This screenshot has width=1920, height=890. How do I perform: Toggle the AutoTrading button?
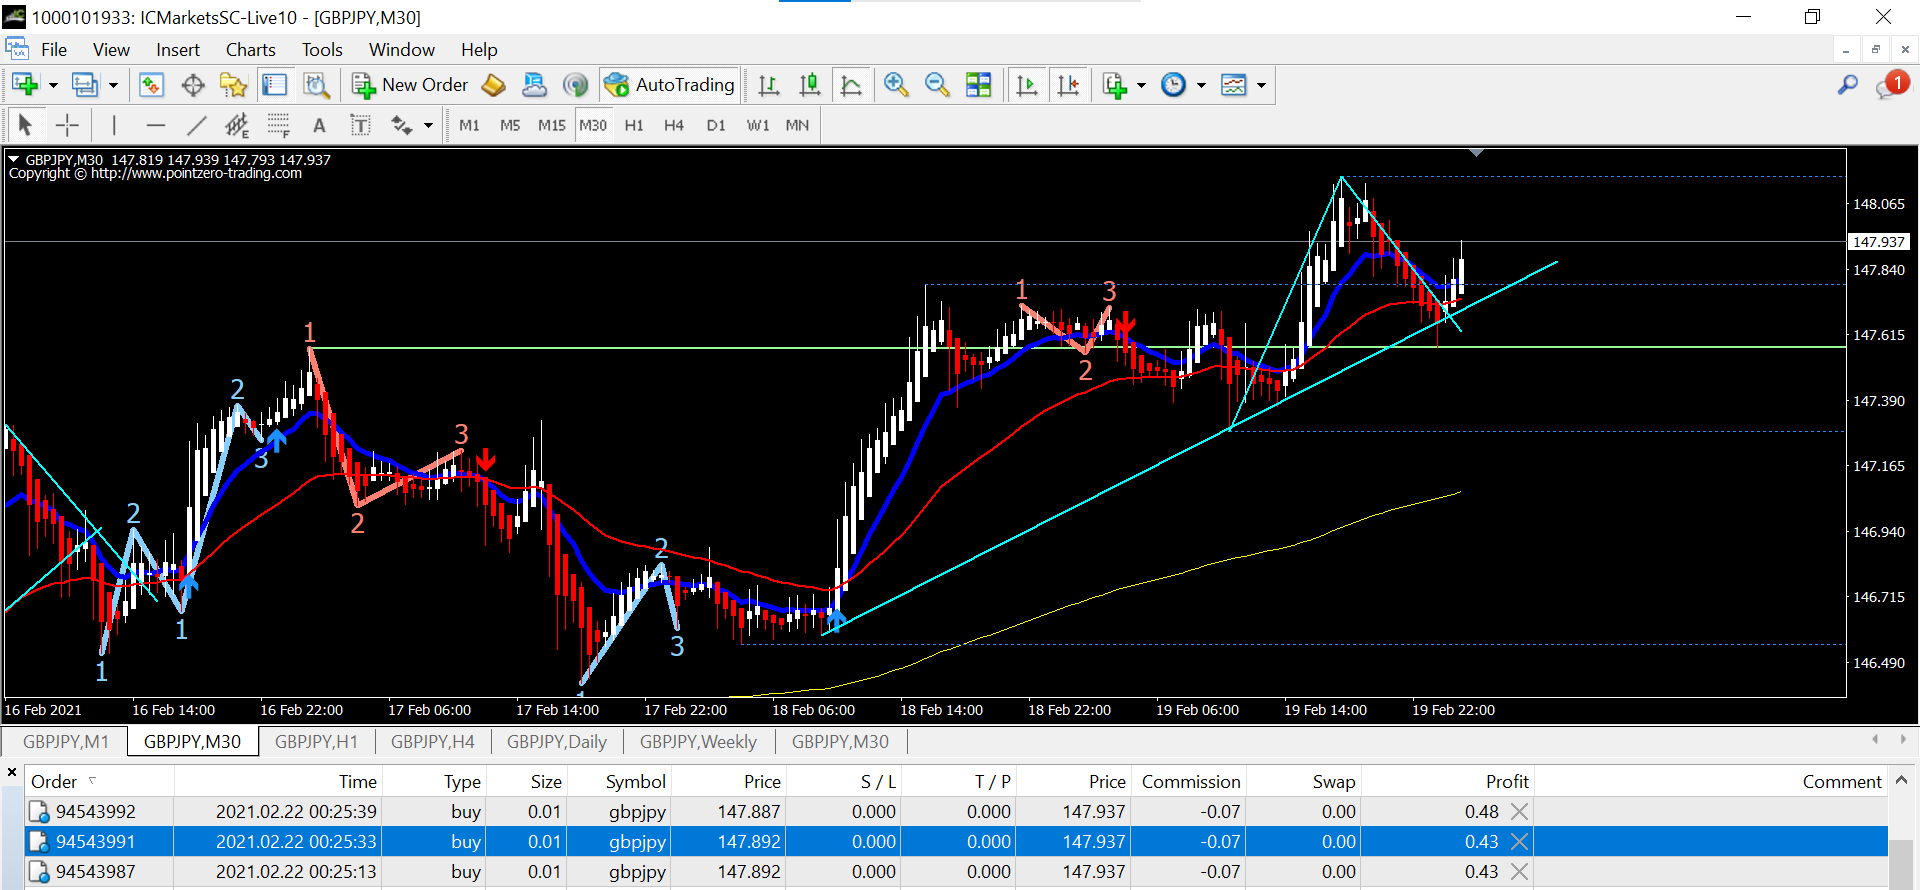point(670,85)
